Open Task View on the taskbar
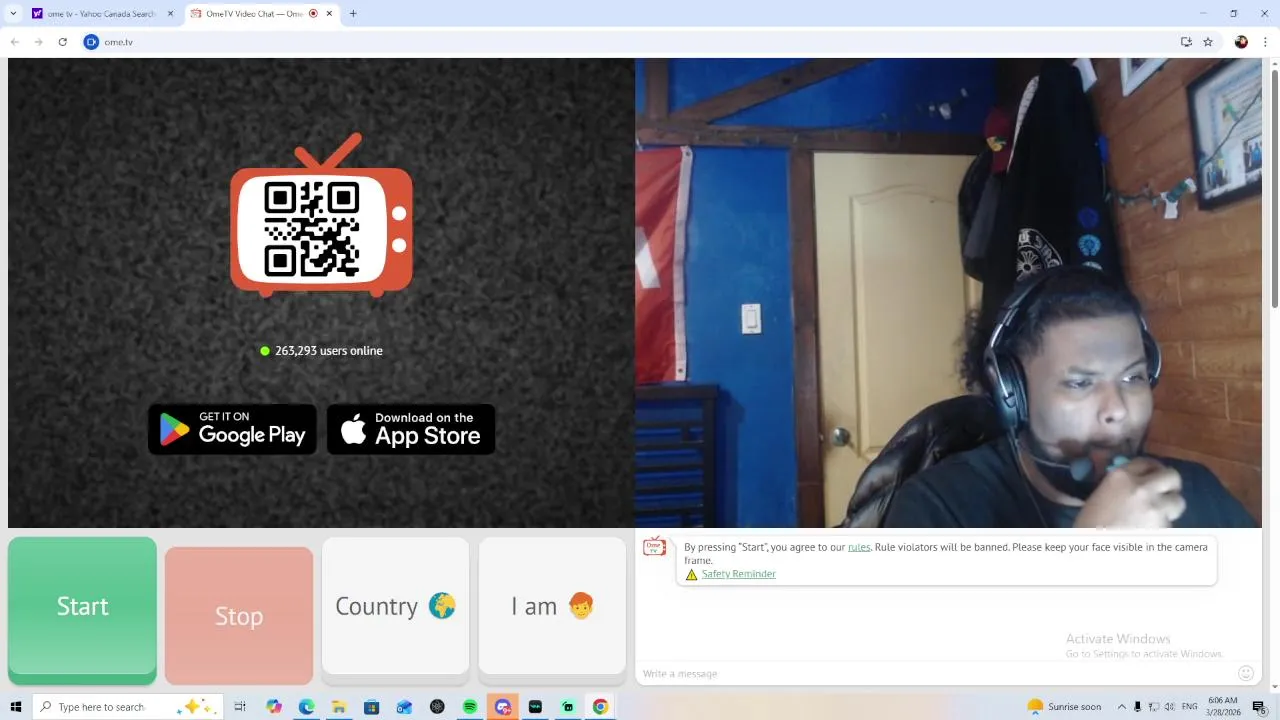 coord(240,707)
